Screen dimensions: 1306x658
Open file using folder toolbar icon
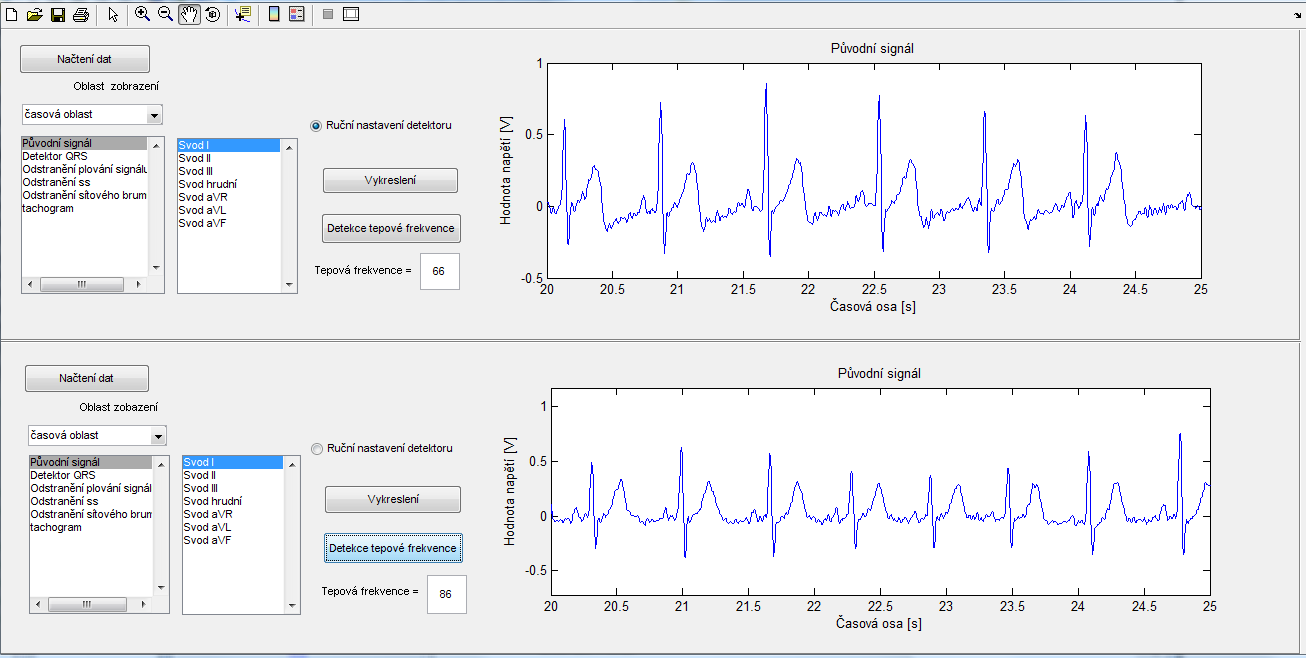(35, 15)
